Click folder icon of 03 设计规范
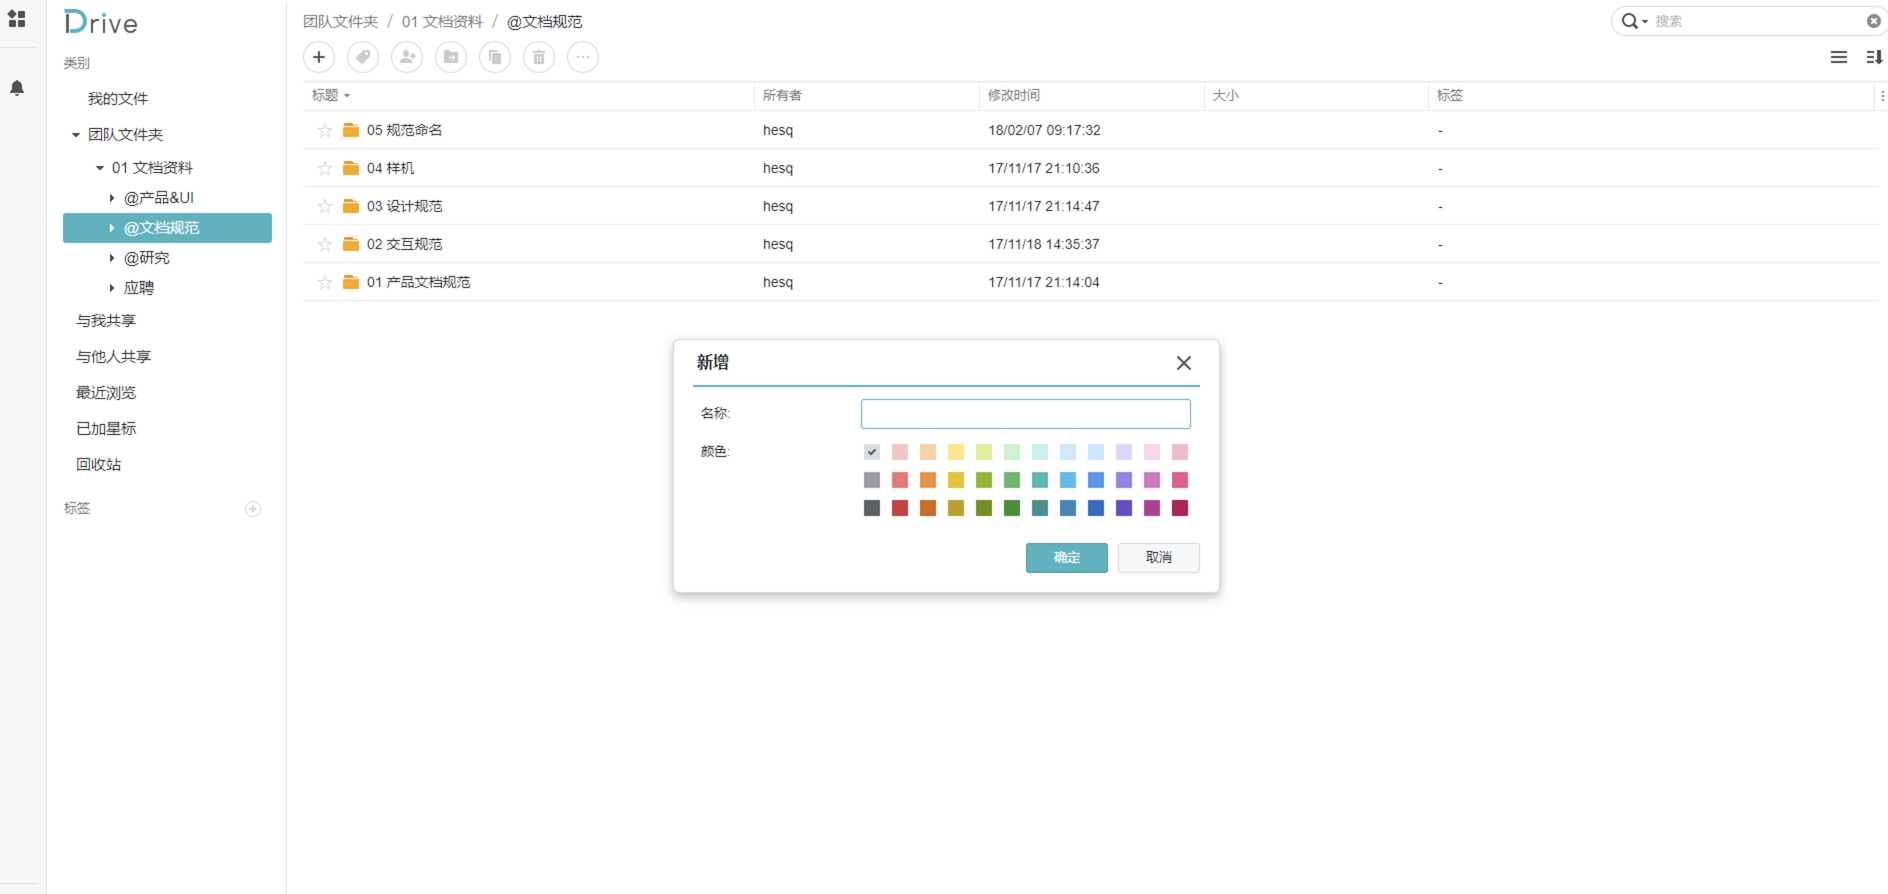1888x894 pixels. click(x=351, y=206)
